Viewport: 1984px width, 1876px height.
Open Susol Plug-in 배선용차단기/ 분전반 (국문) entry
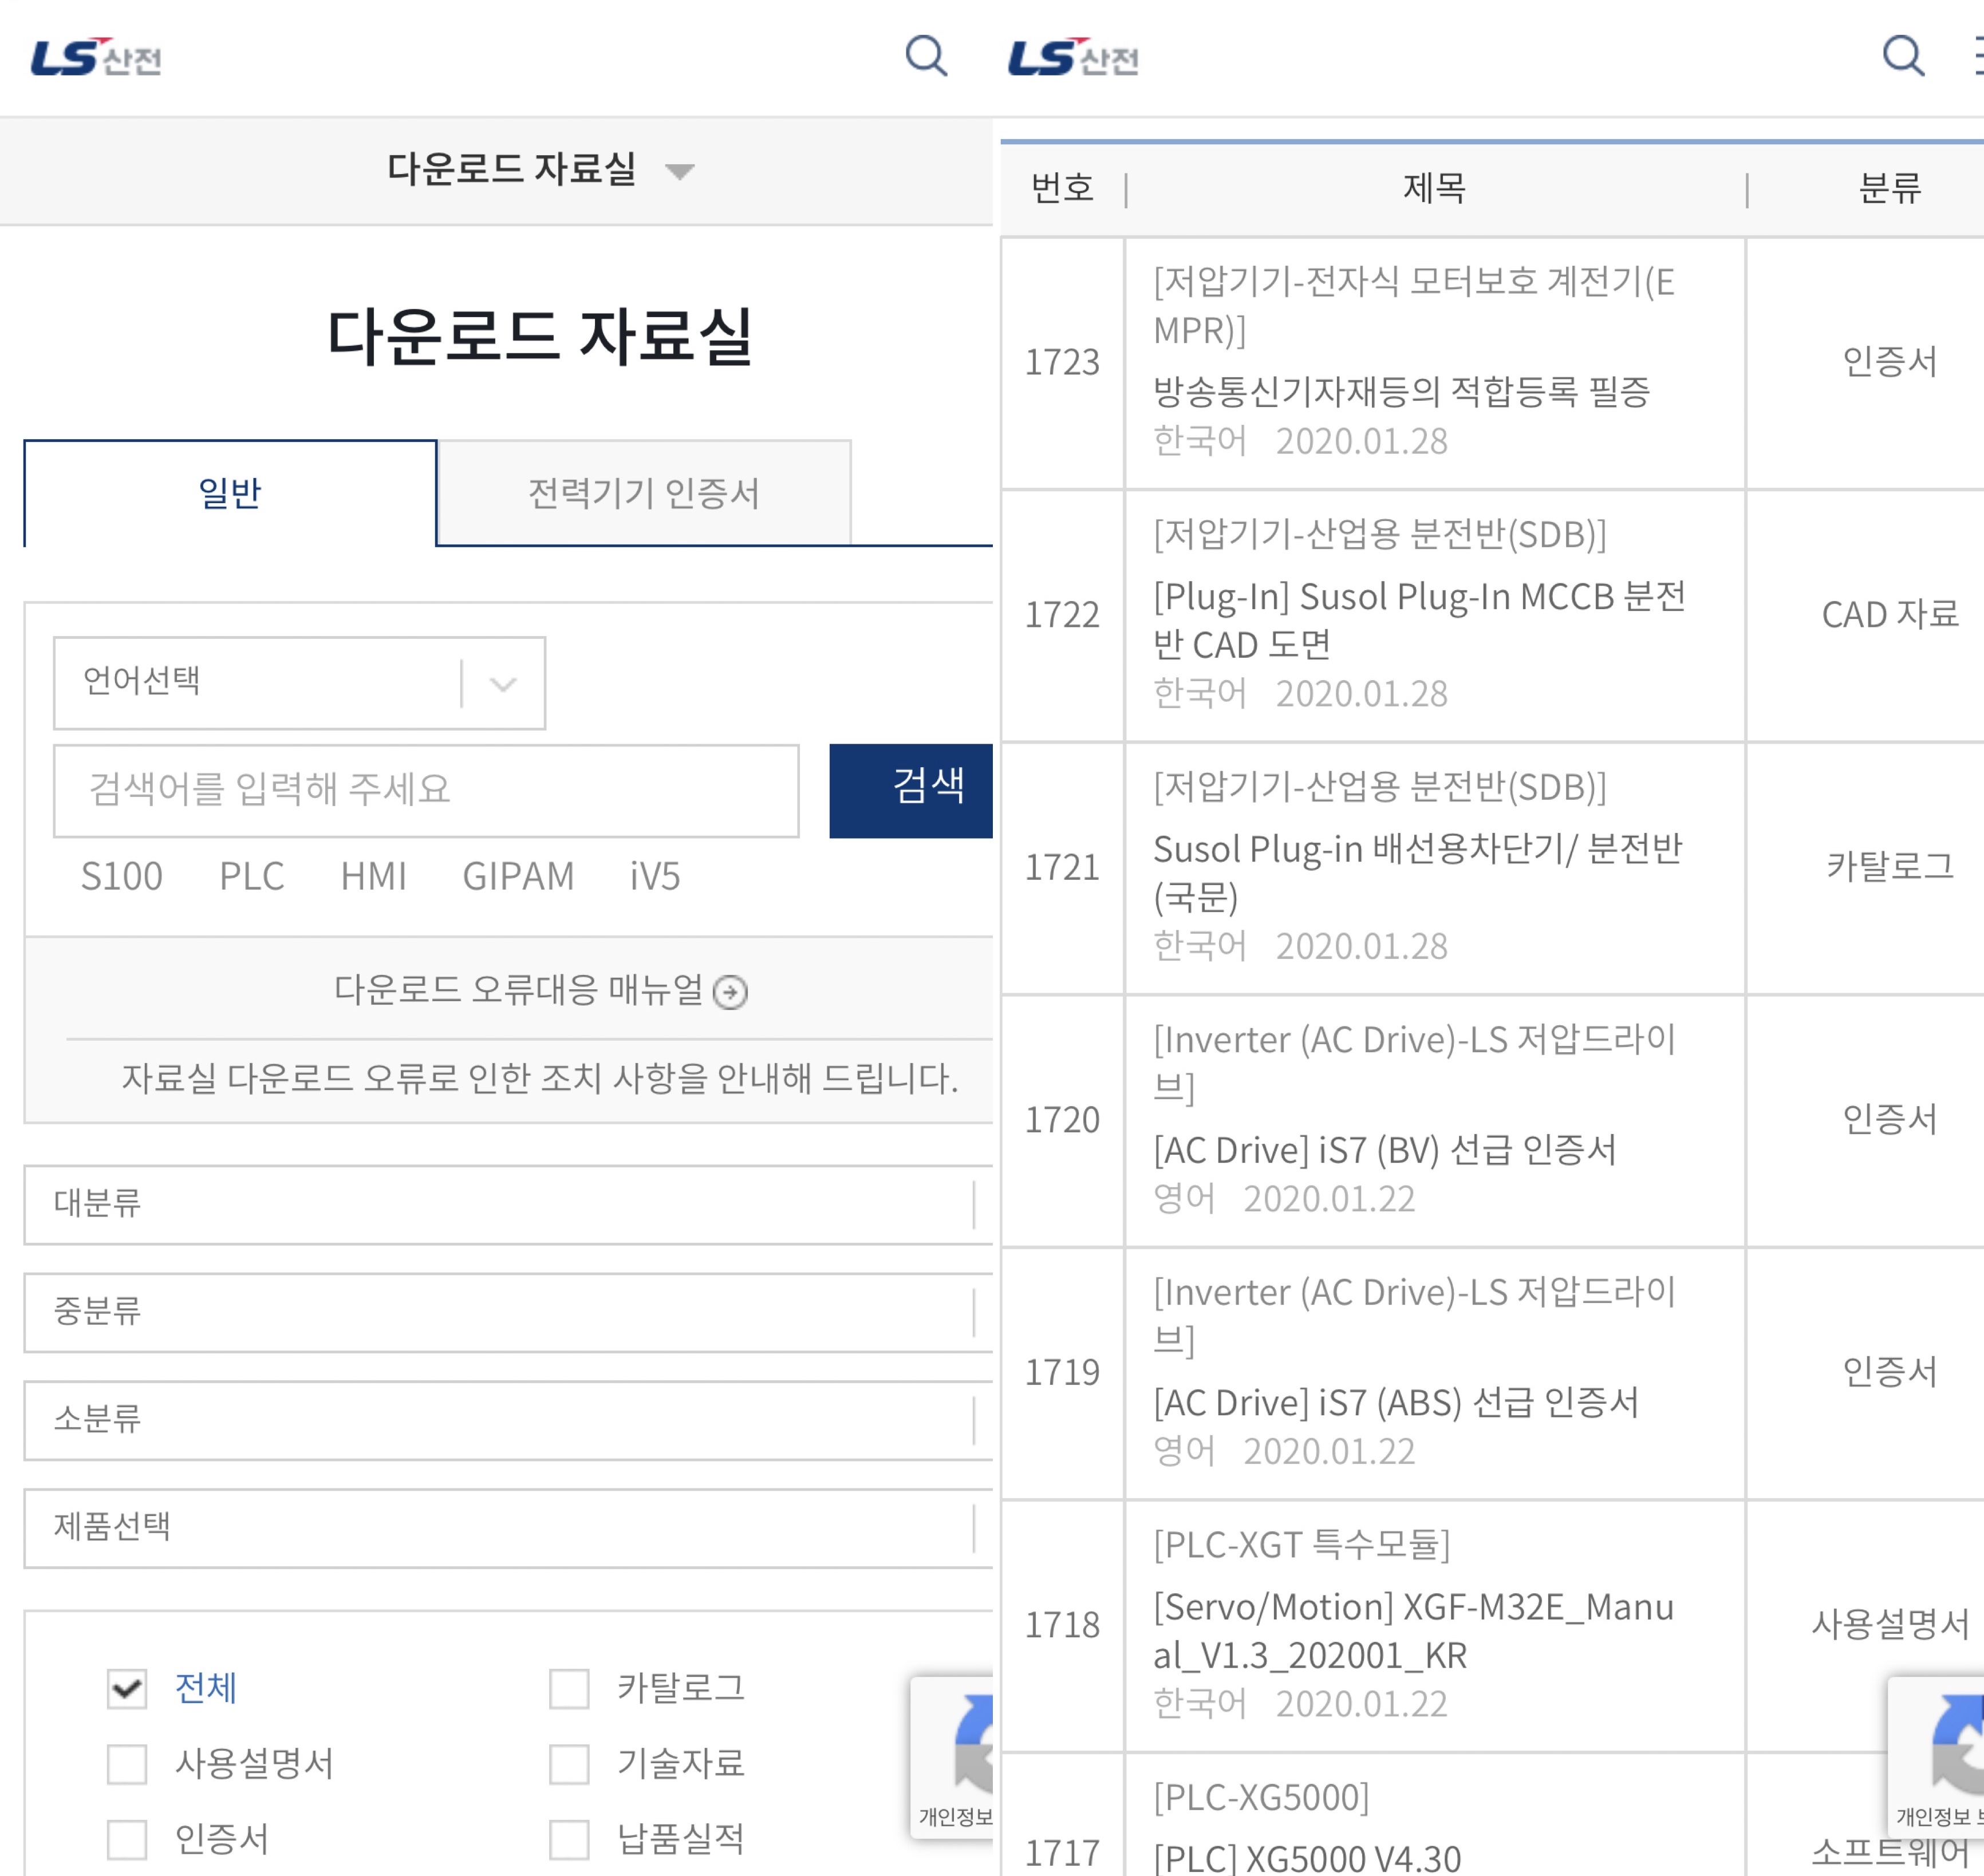click(x=1418, y=873)
